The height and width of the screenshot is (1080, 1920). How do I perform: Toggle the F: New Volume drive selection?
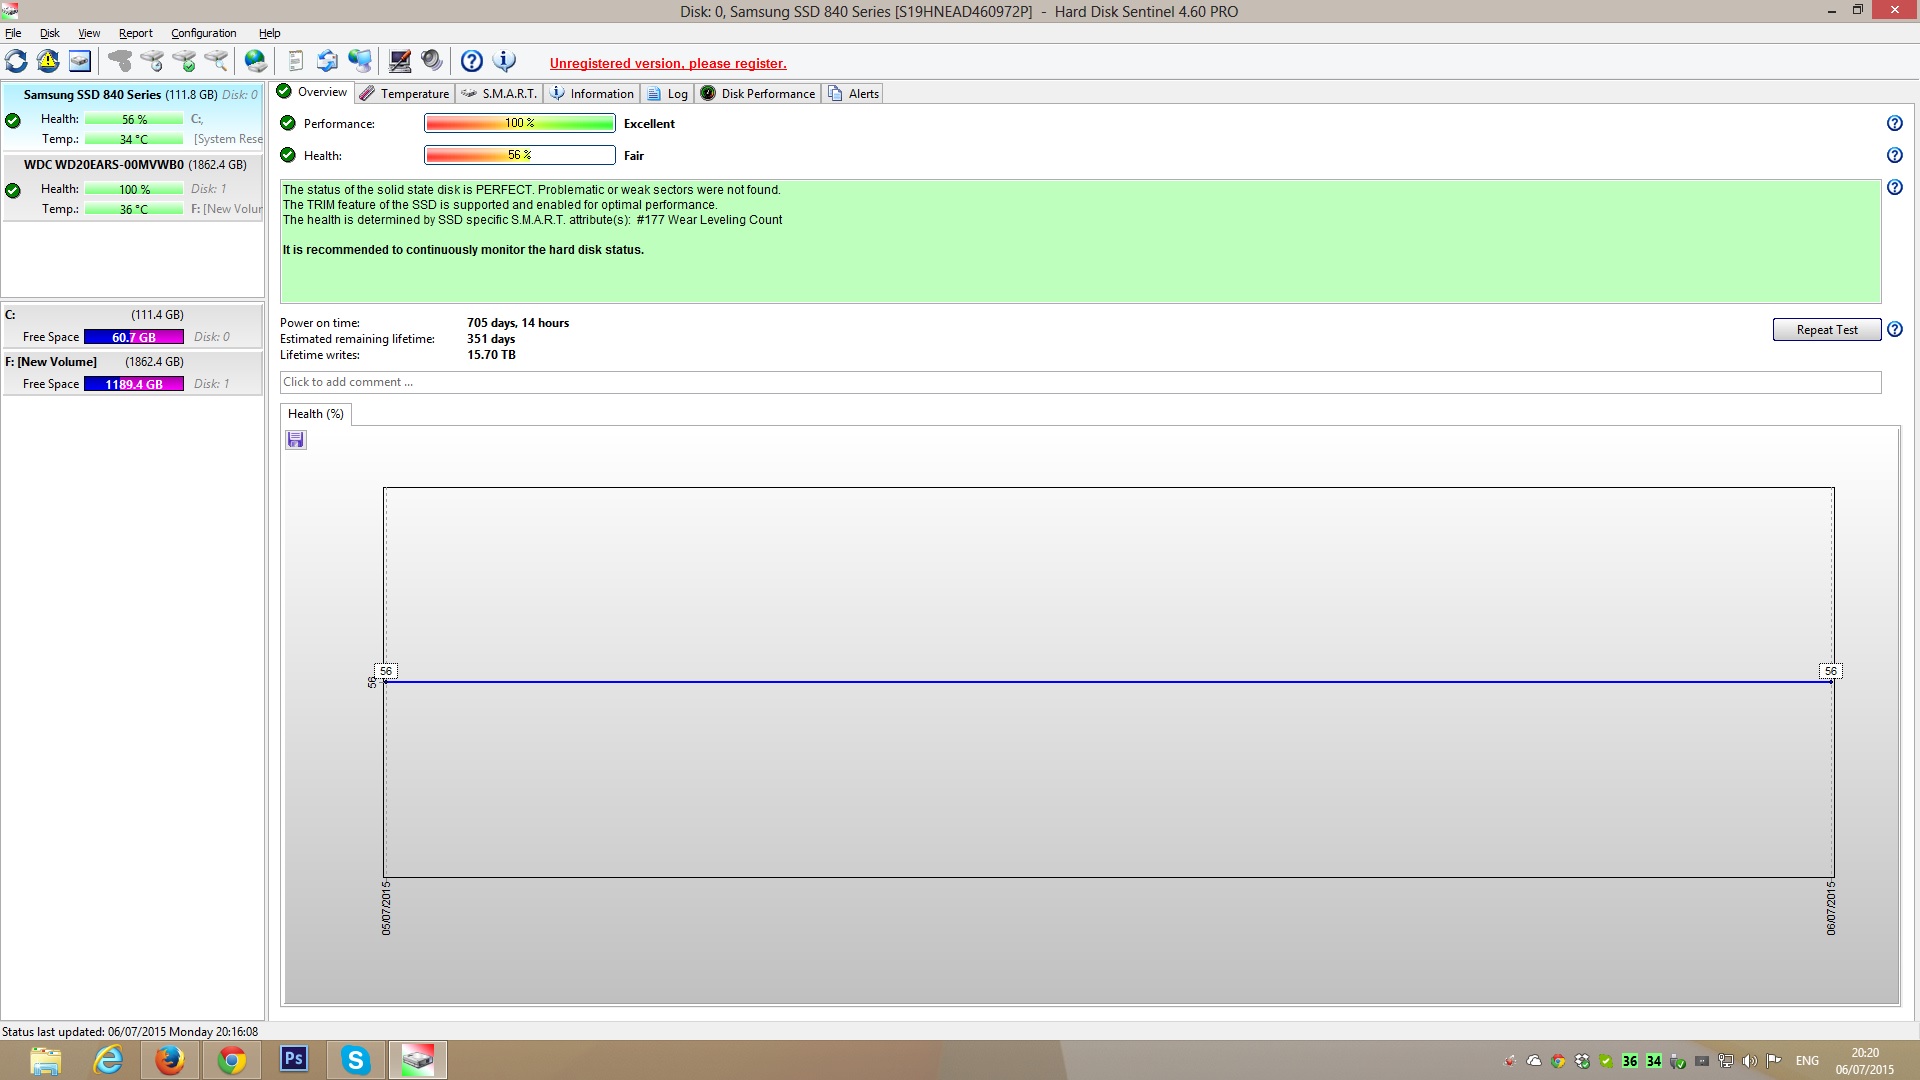tap(132, 360)
